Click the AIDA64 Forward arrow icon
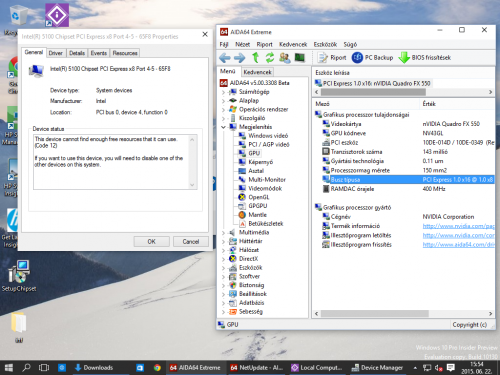Screen dimensions: 500x375 tap(239, 58)
